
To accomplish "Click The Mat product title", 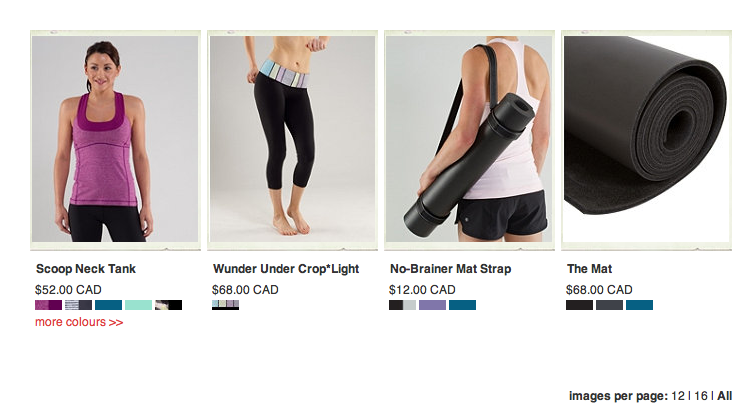I will click(x=589, y=269).
